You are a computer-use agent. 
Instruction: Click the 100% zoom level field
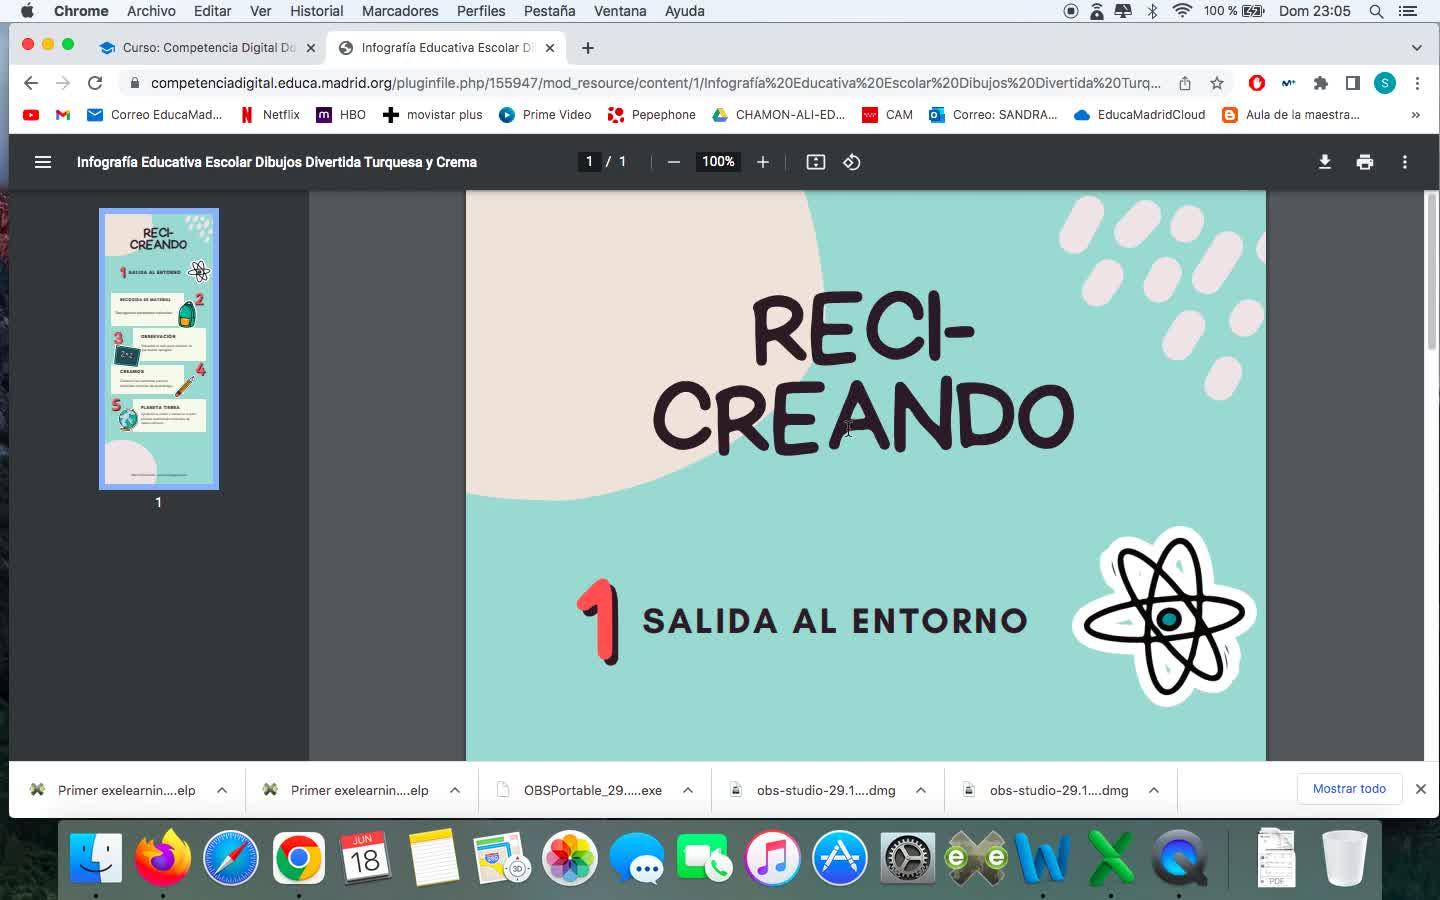coord(718,162)
